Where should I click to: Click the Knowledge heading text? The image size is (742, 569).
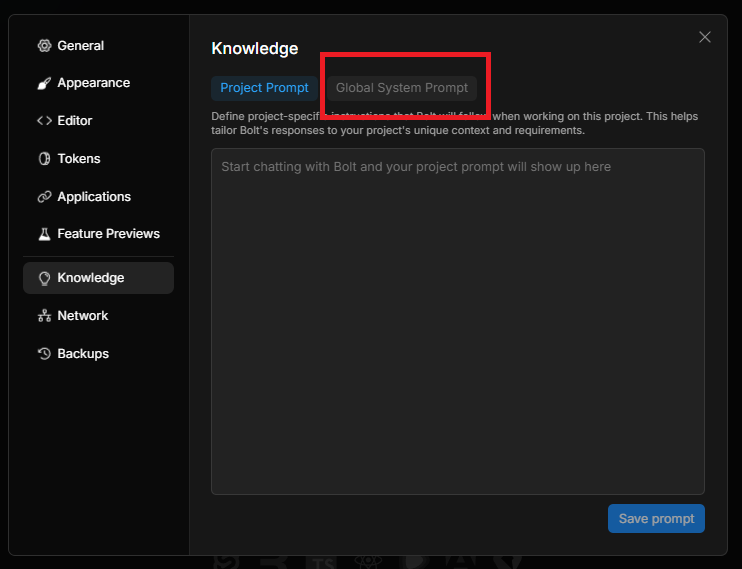click(255, 48)
